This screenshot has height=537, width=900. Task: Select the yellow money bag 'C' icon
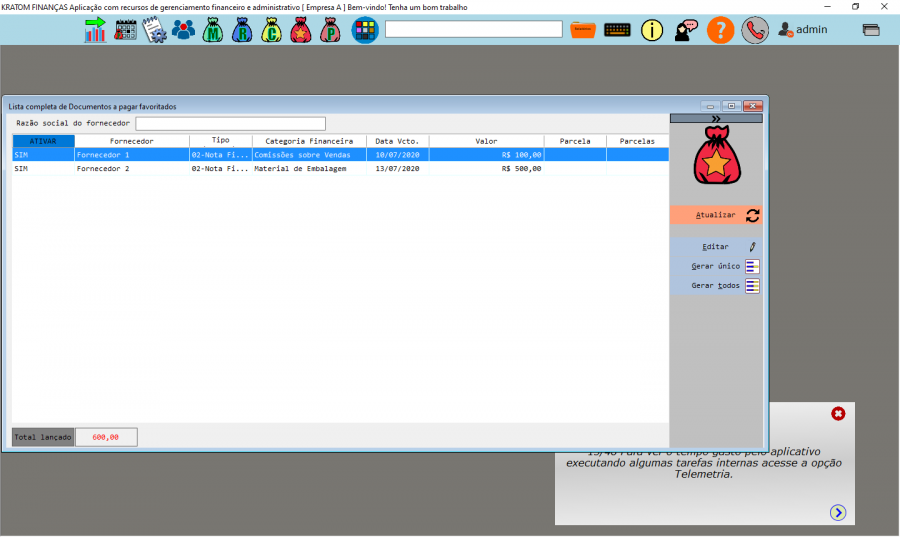click(271, 30)
